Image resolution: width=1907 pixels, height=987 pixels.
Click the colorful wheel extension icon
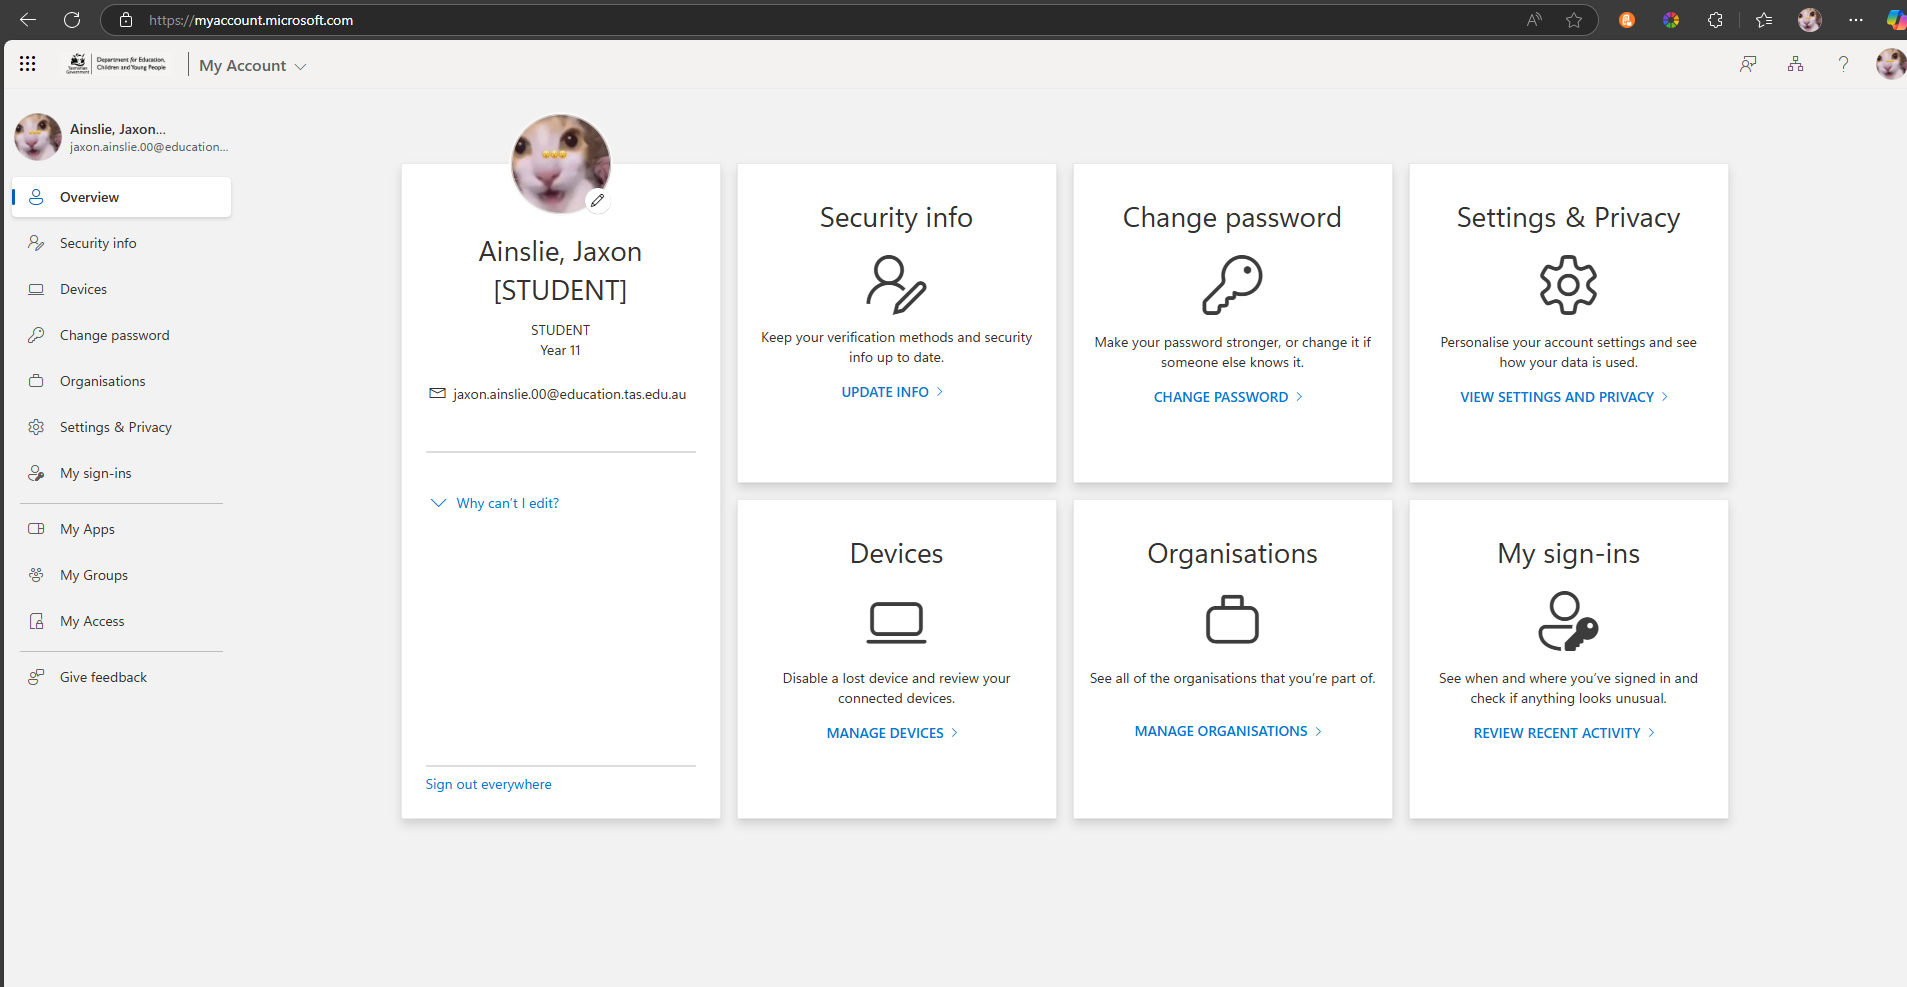tap(1671, 20)
